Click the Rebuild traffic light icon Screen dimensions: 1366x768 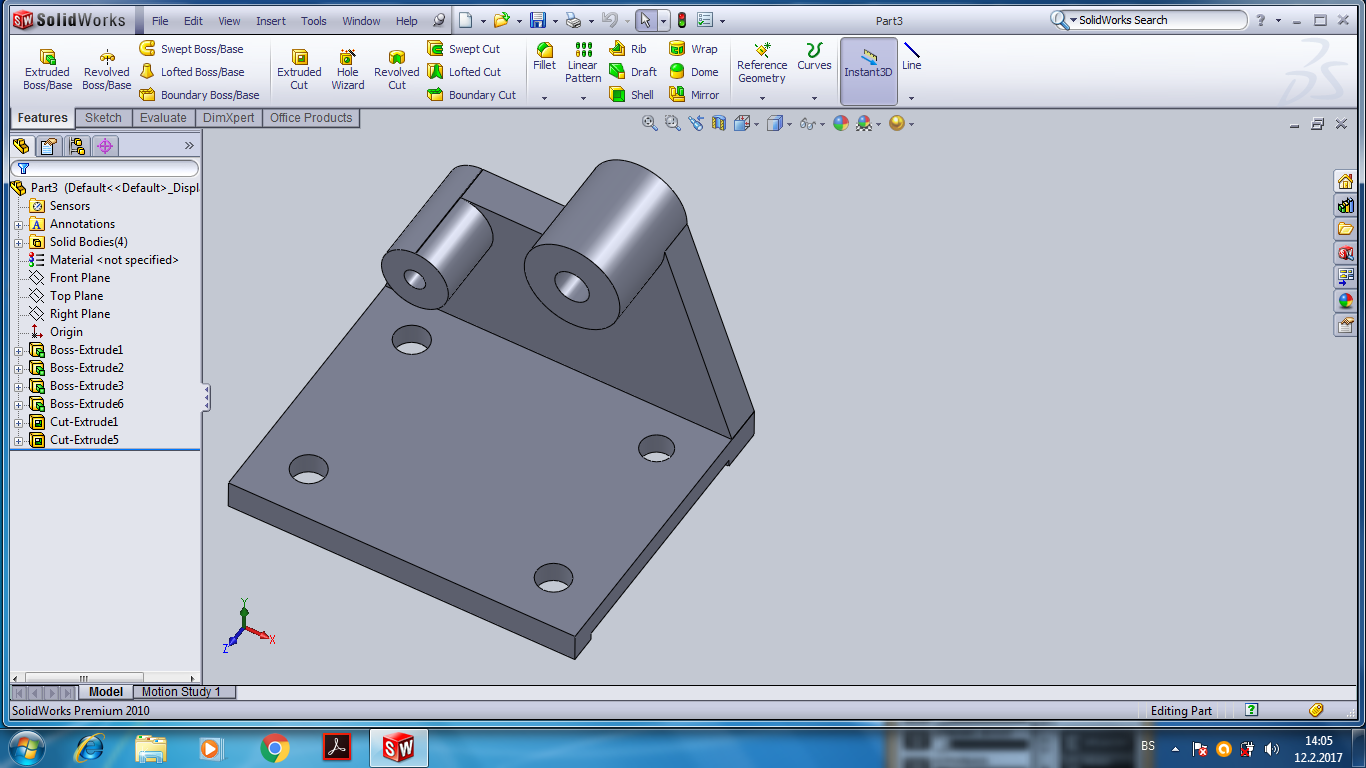pos(682,20)
